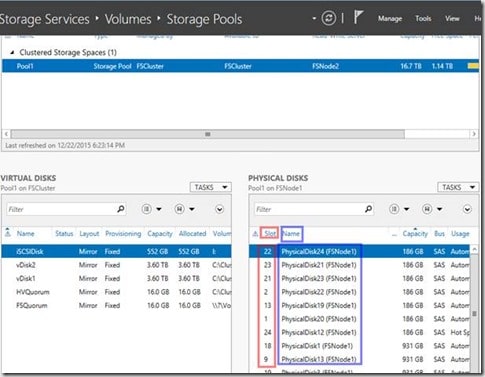Select PhysicalDisk1 (FSNode1) row
485x377 pixels.
pos(360,346)
